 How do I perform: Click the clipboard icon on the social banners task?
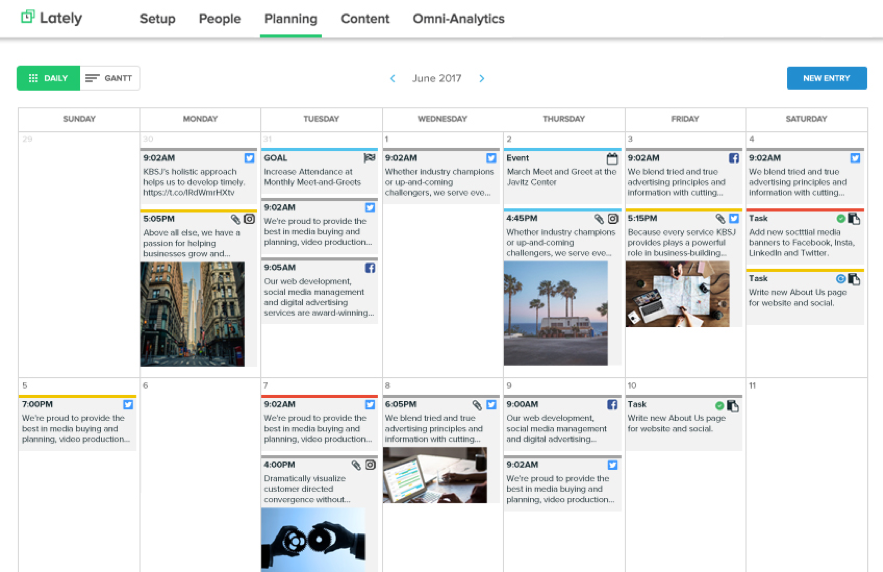pyautogui.click(x=854, y=218)
